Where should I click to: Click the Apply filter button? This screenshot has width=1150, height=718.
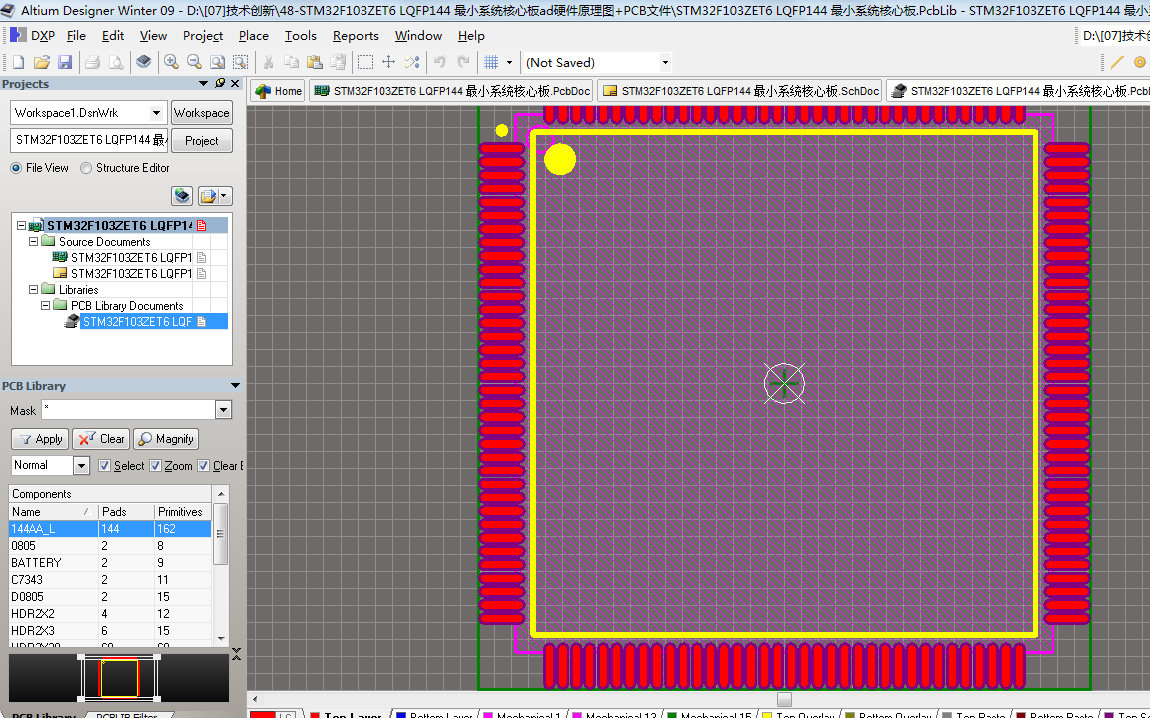click(x=40, y=439)
